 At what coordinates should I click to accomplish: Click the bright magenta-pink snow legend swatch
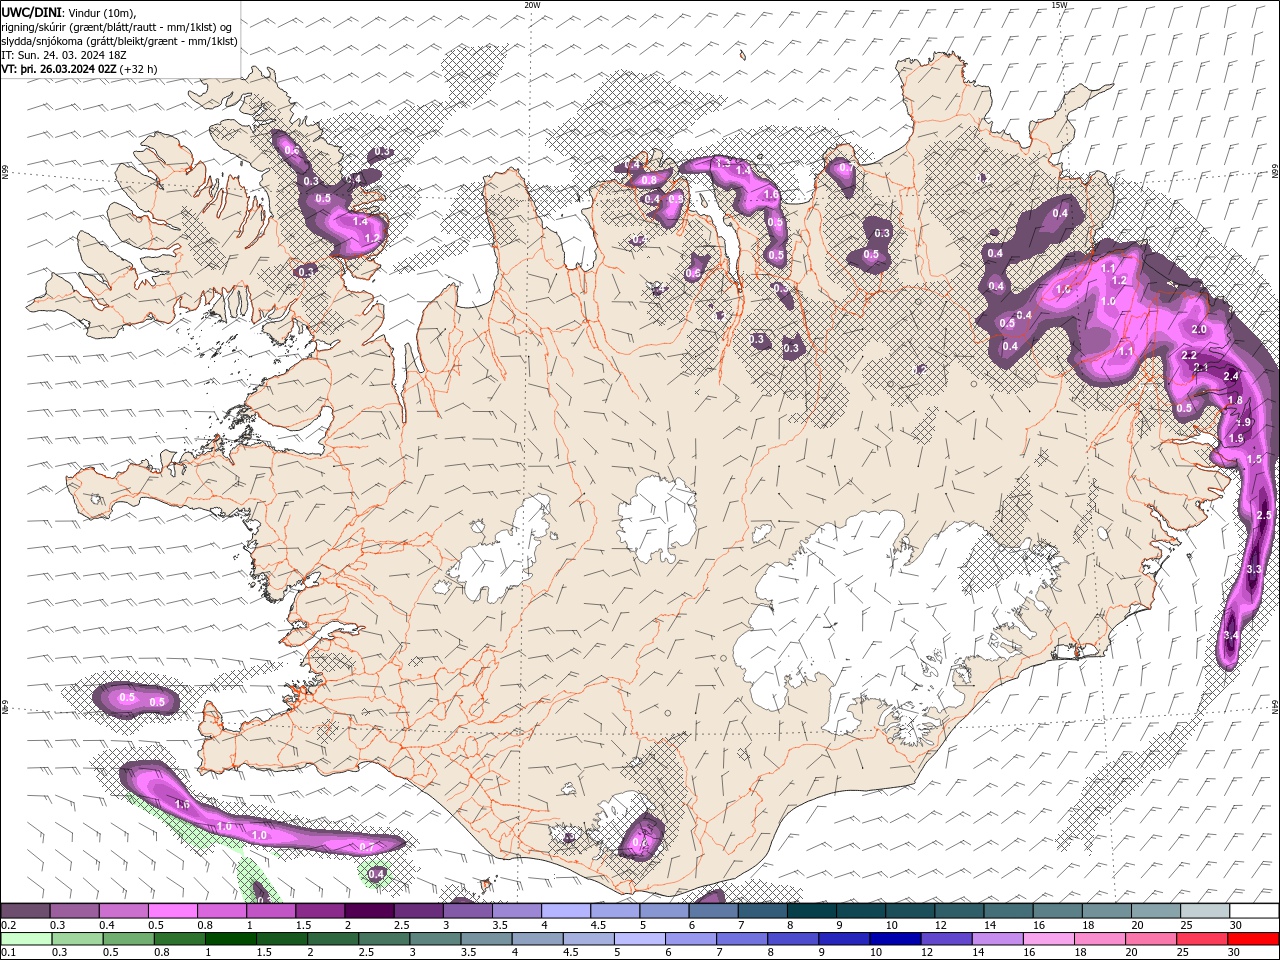172,911
